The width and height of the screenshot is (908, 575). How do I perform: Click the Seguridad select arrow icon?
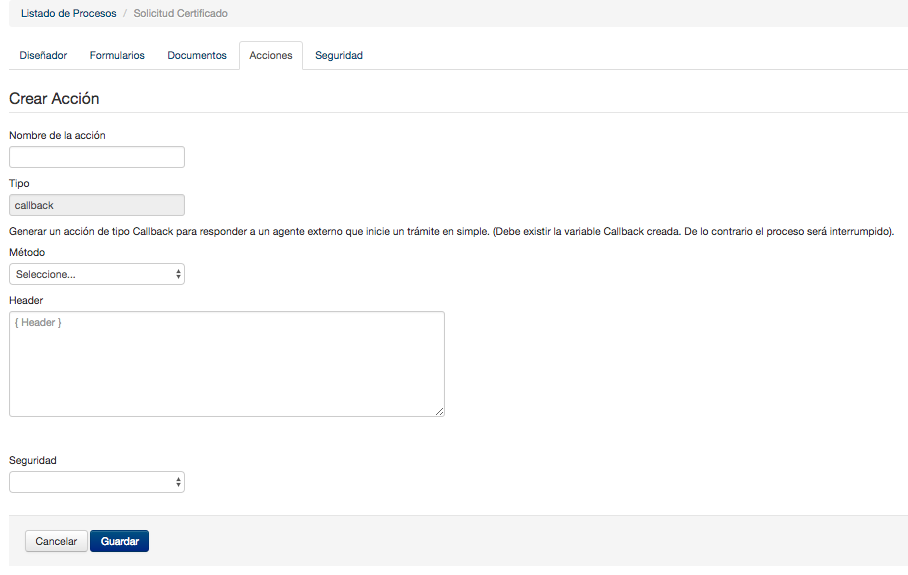(x=178, y=482)
